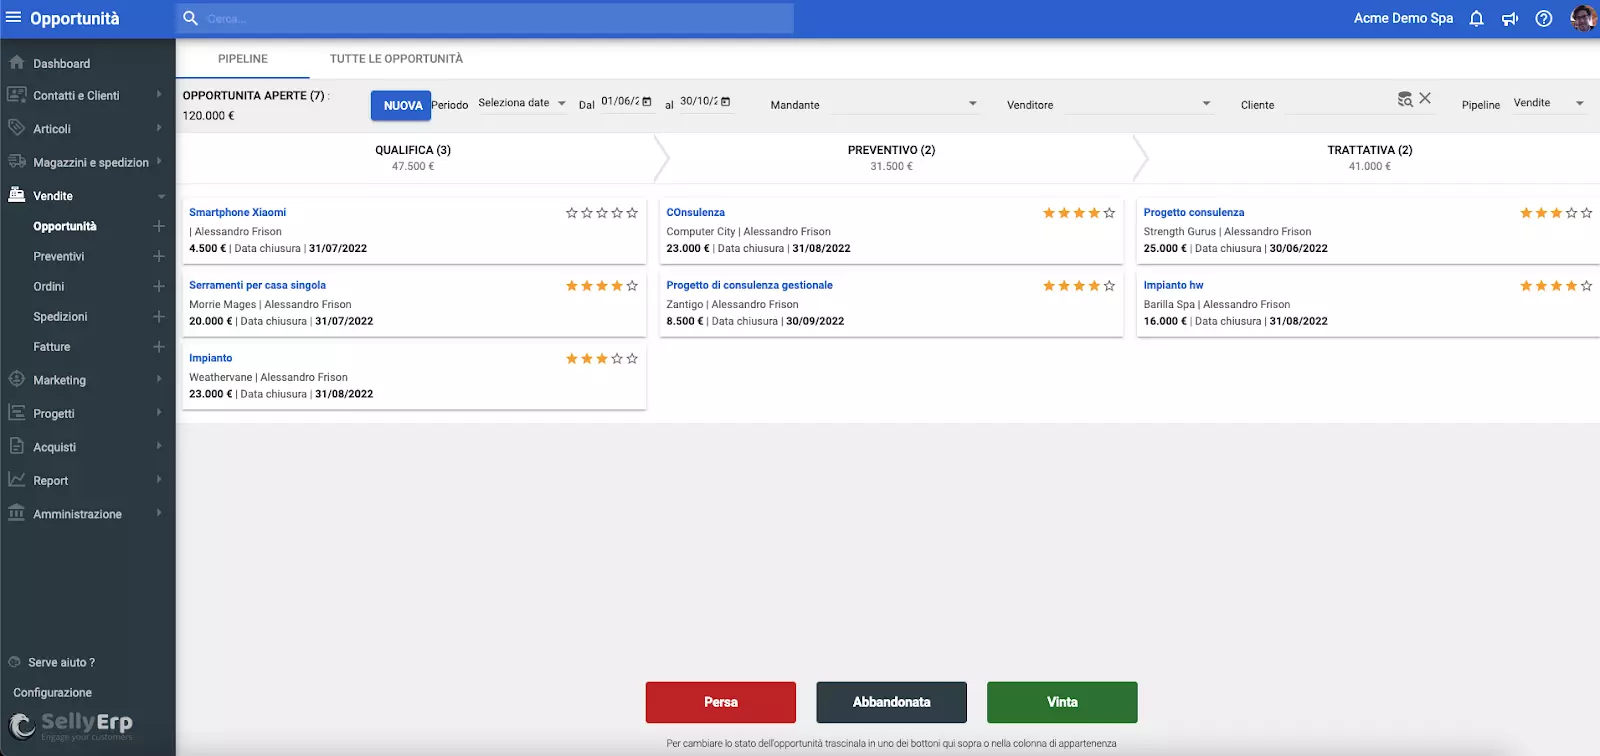1600x756 pixels.
Task: Clear the Cliente filter with X icon
Action: click(1425, 98)
